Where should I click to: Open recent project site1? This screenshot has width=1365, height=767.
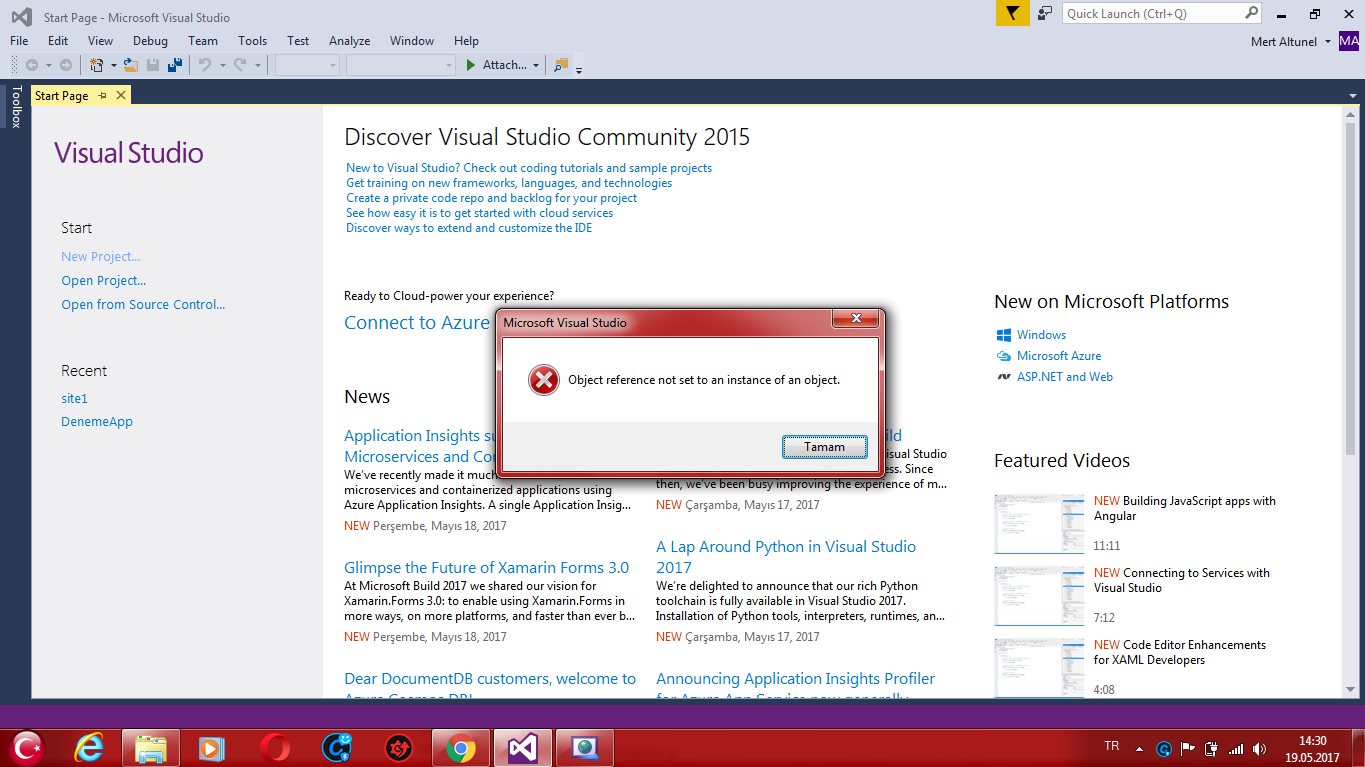pos(74,398)
